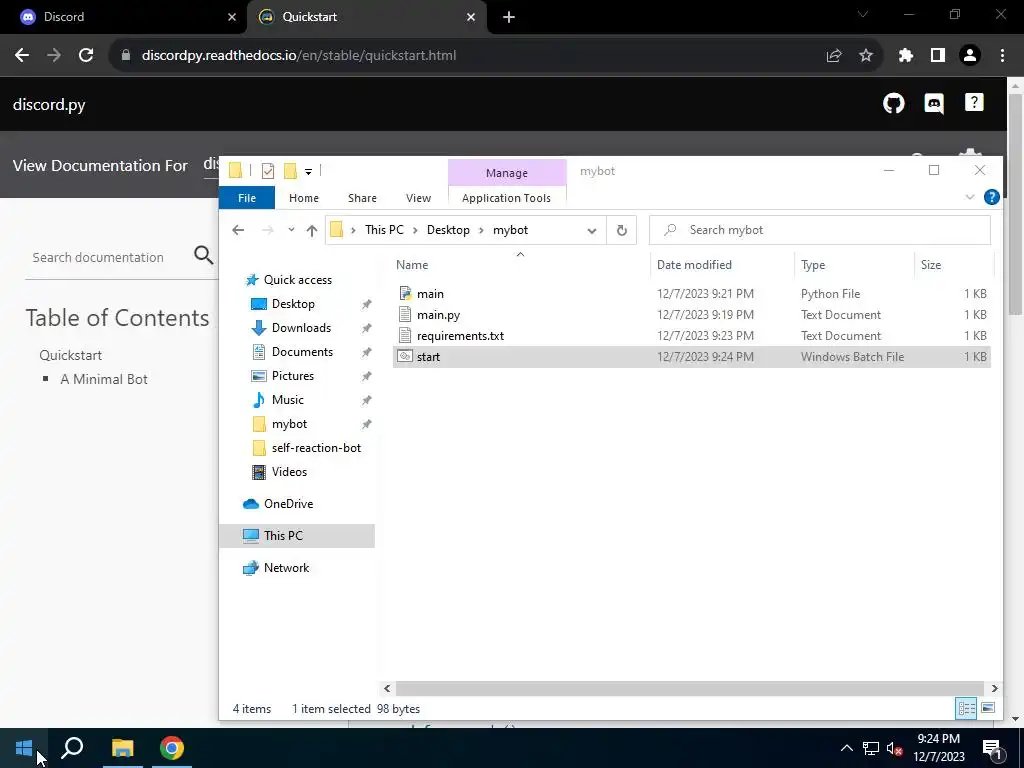Select the main.py text document
This screenshot has width=1024, height=768.
point(691,315)
